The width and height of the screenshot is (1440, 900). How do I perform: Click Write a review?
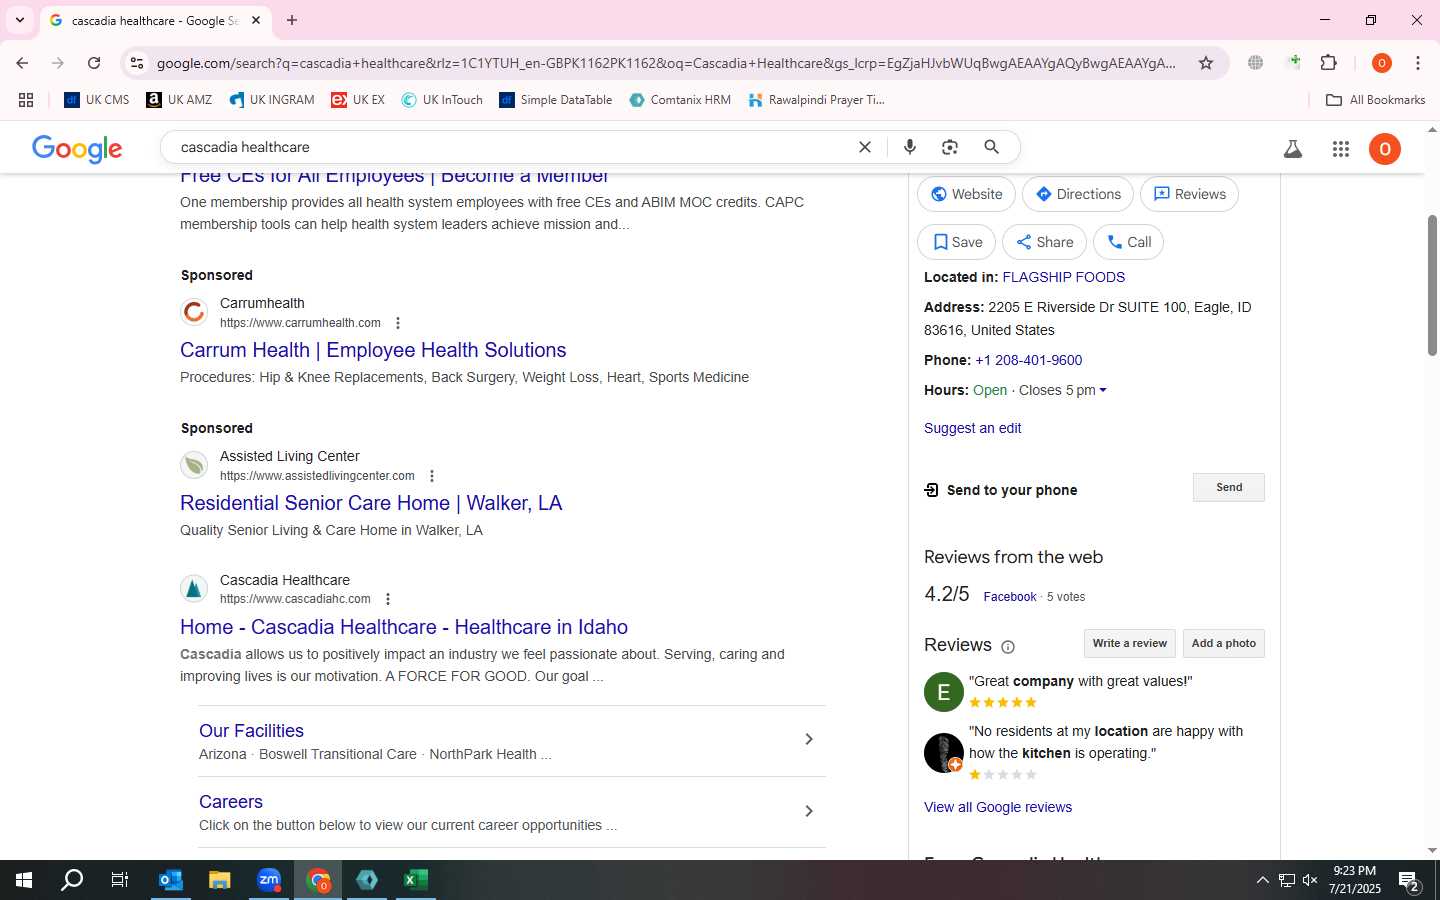(x=1129, y=643)
